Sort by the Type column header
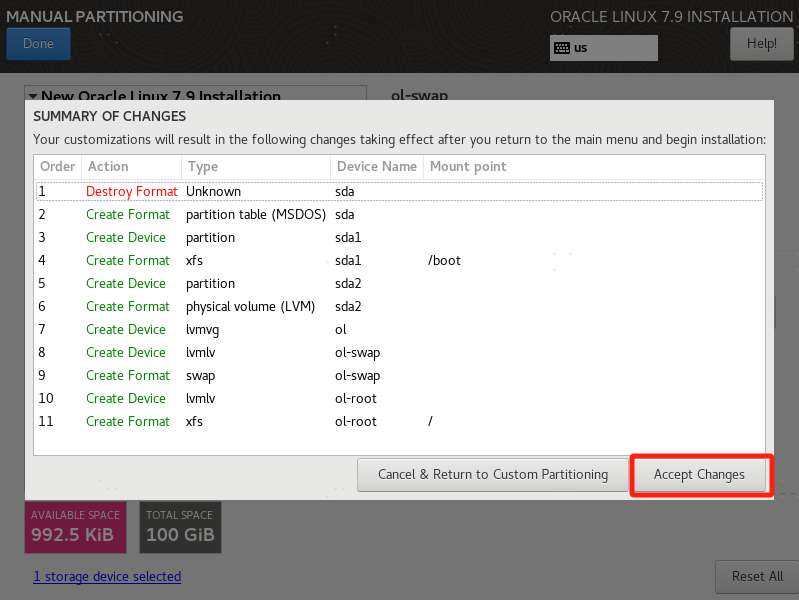This screenshot has width=799, height=600. click(255, 167)
